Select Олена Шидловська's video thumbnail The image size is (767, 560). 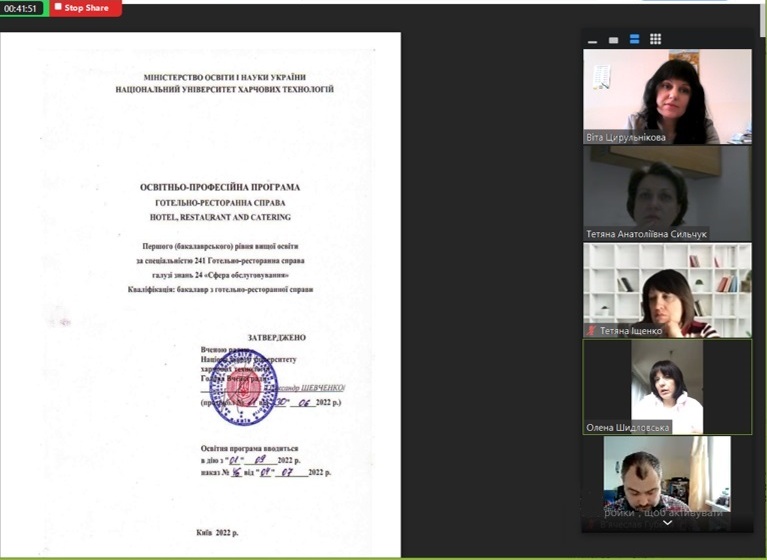(x=667, y=387)
